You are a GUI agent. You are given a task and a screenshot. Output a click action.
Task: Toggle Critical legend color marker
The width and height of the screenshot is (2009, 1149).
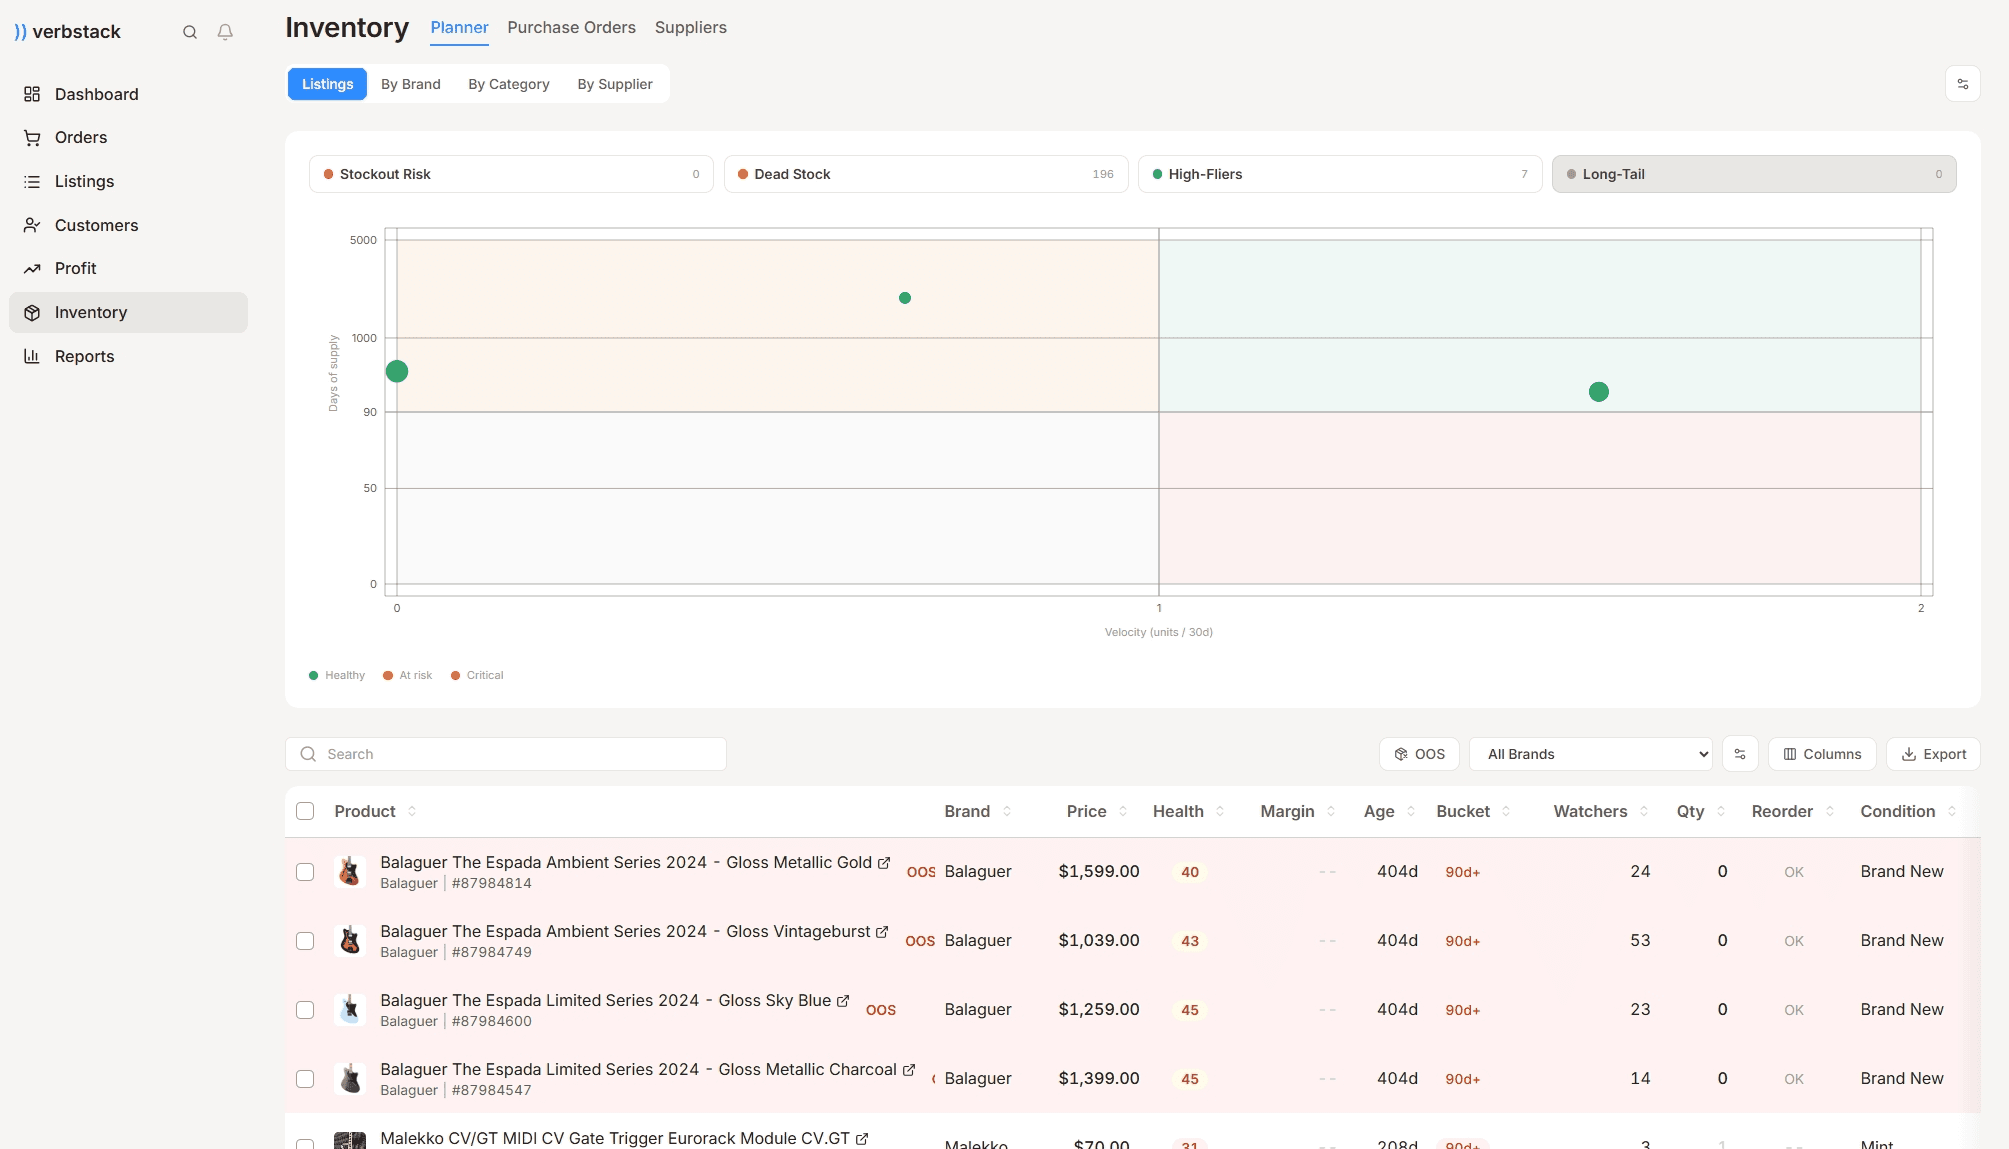[455, 676]
